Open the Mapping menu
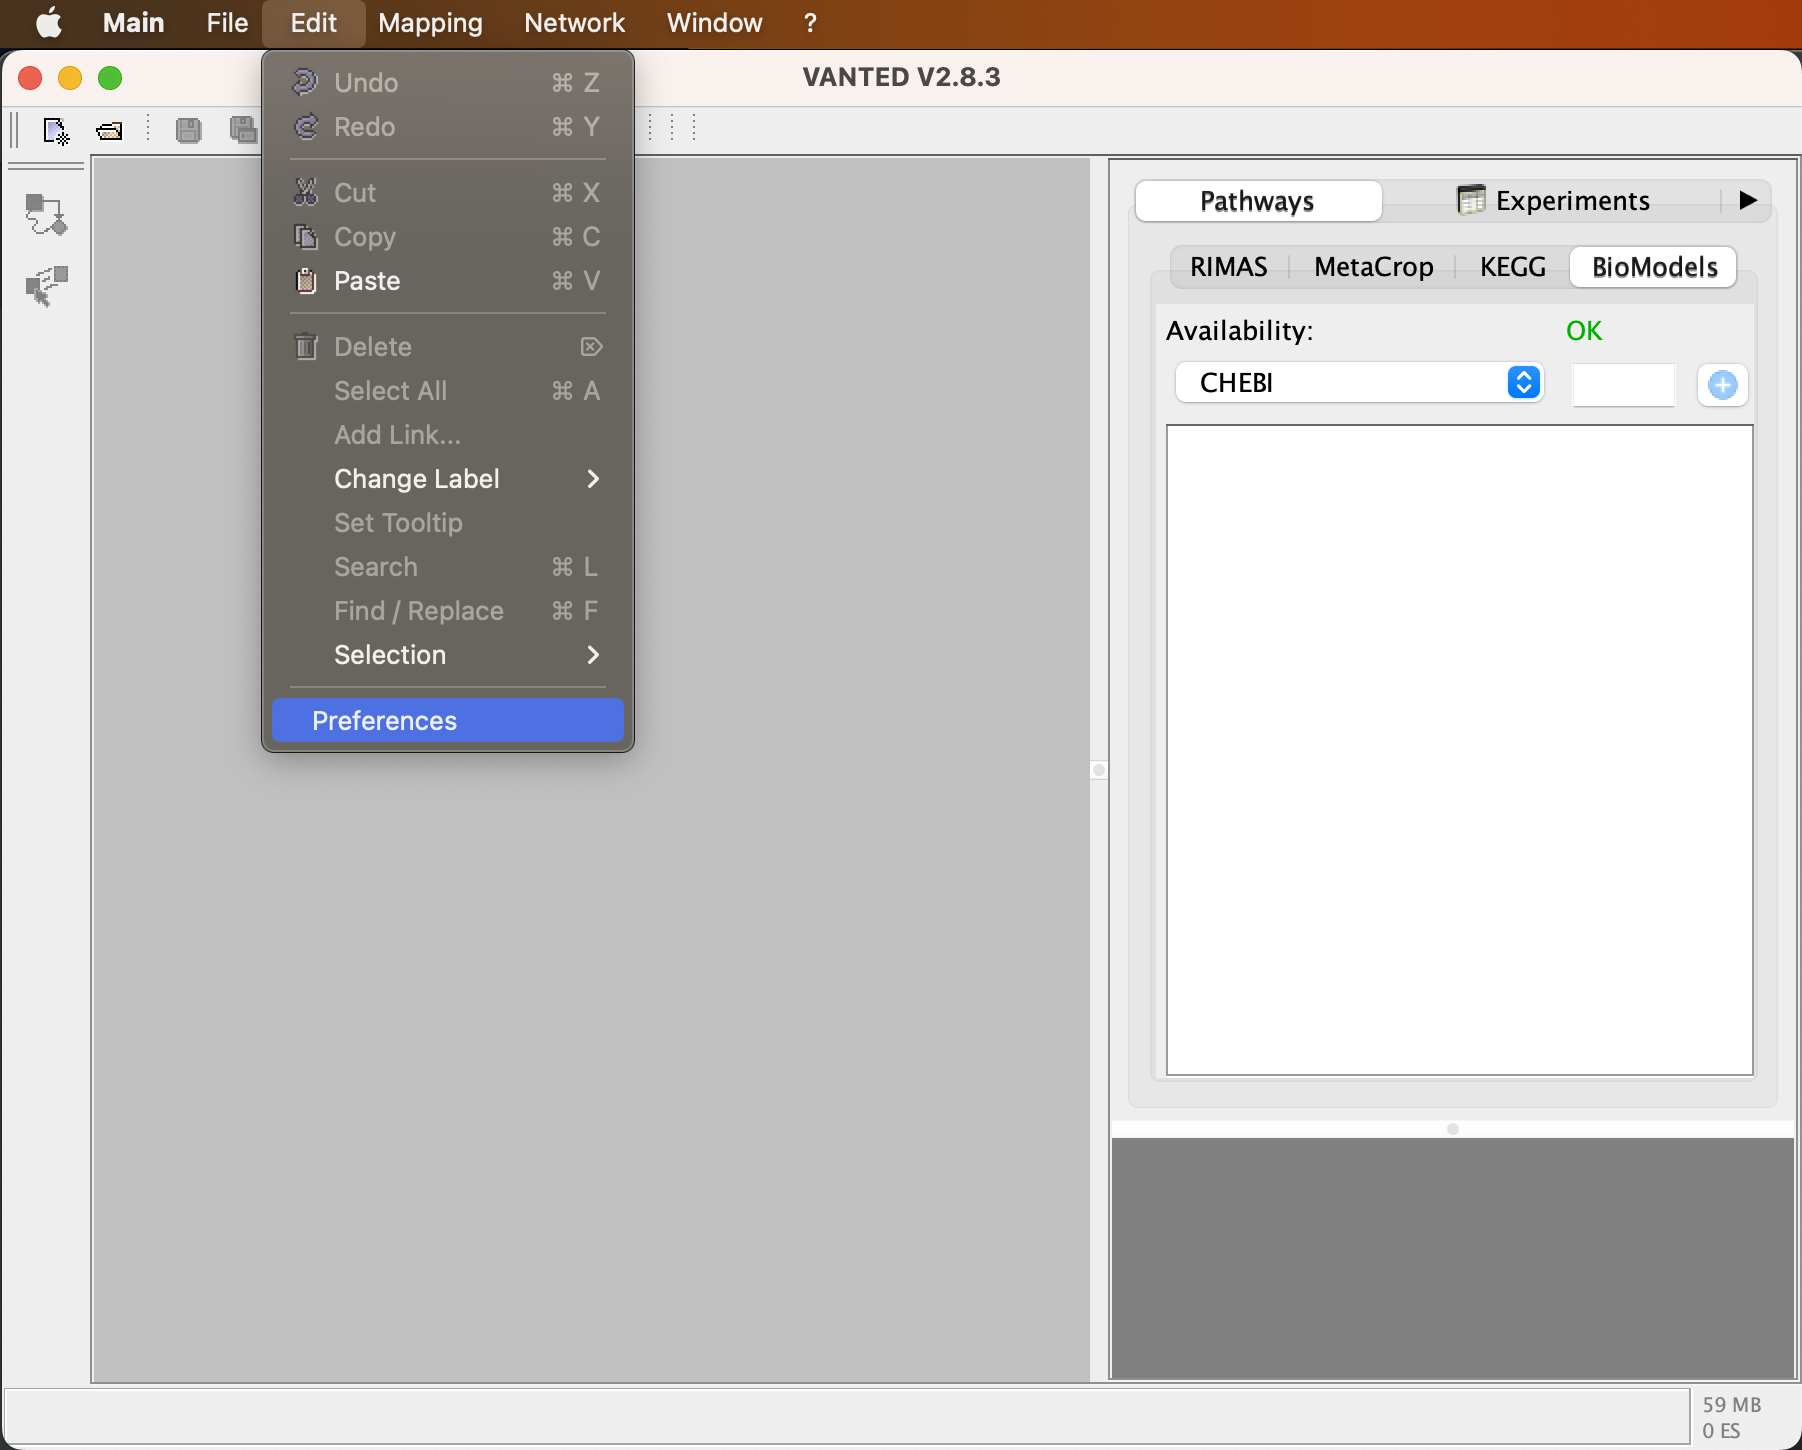This screenshot has width=1802, height=1450. coord(430,23)
